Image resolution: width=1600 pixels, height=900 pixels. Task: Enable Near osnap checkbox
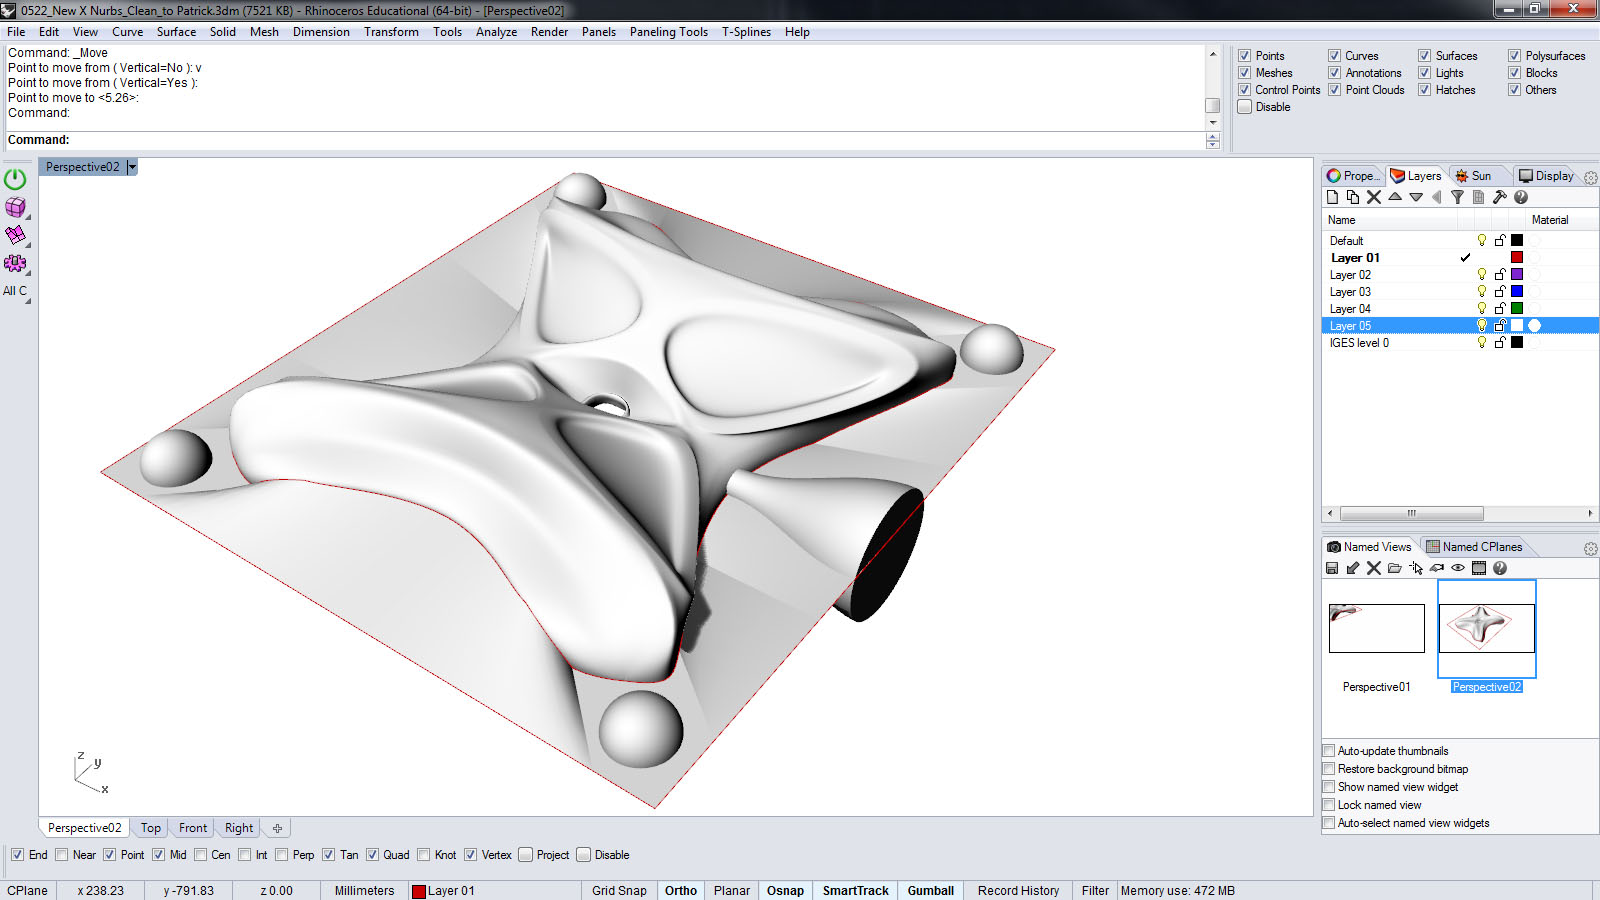click(x=62, y=855)
